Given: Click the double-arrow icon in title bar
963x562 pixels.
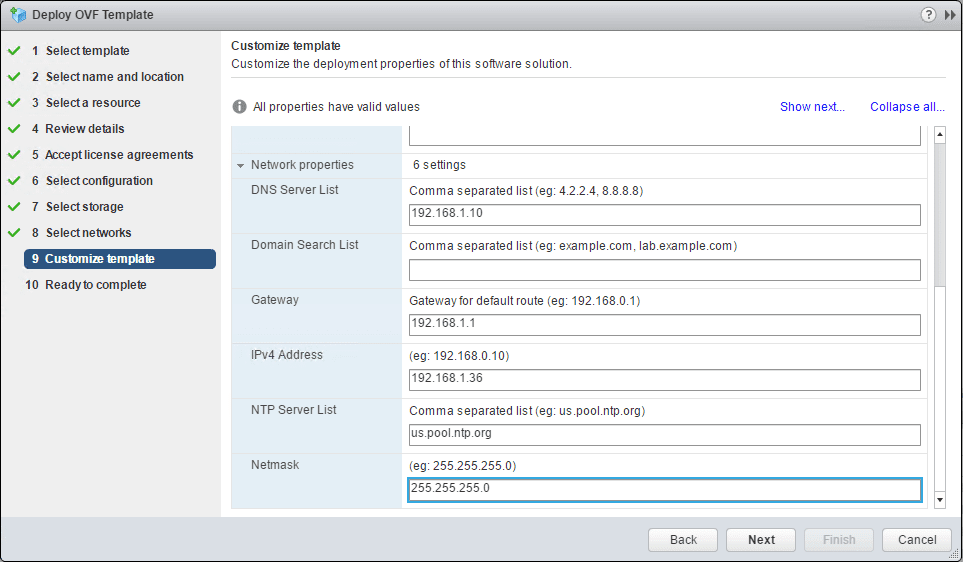Looking at the screenshot, I should click(948, 15).
